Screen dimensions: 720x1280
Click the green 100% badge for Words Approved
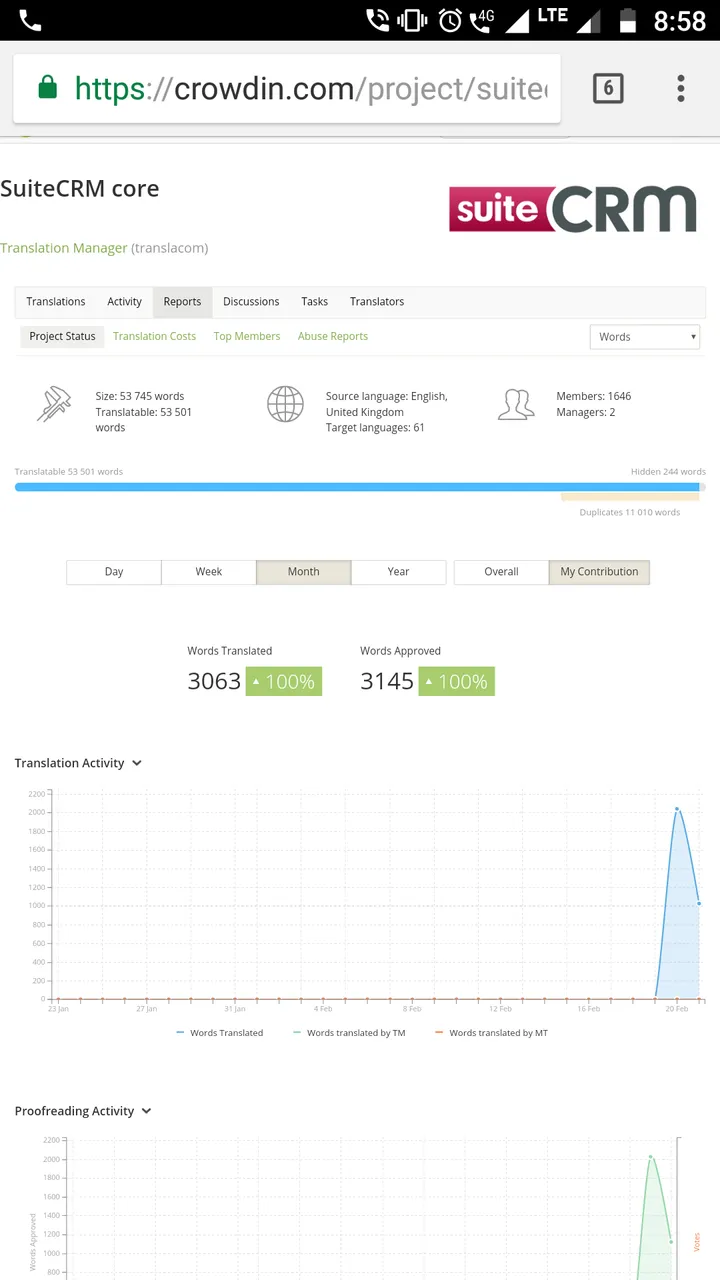click(x=457, y=682)
